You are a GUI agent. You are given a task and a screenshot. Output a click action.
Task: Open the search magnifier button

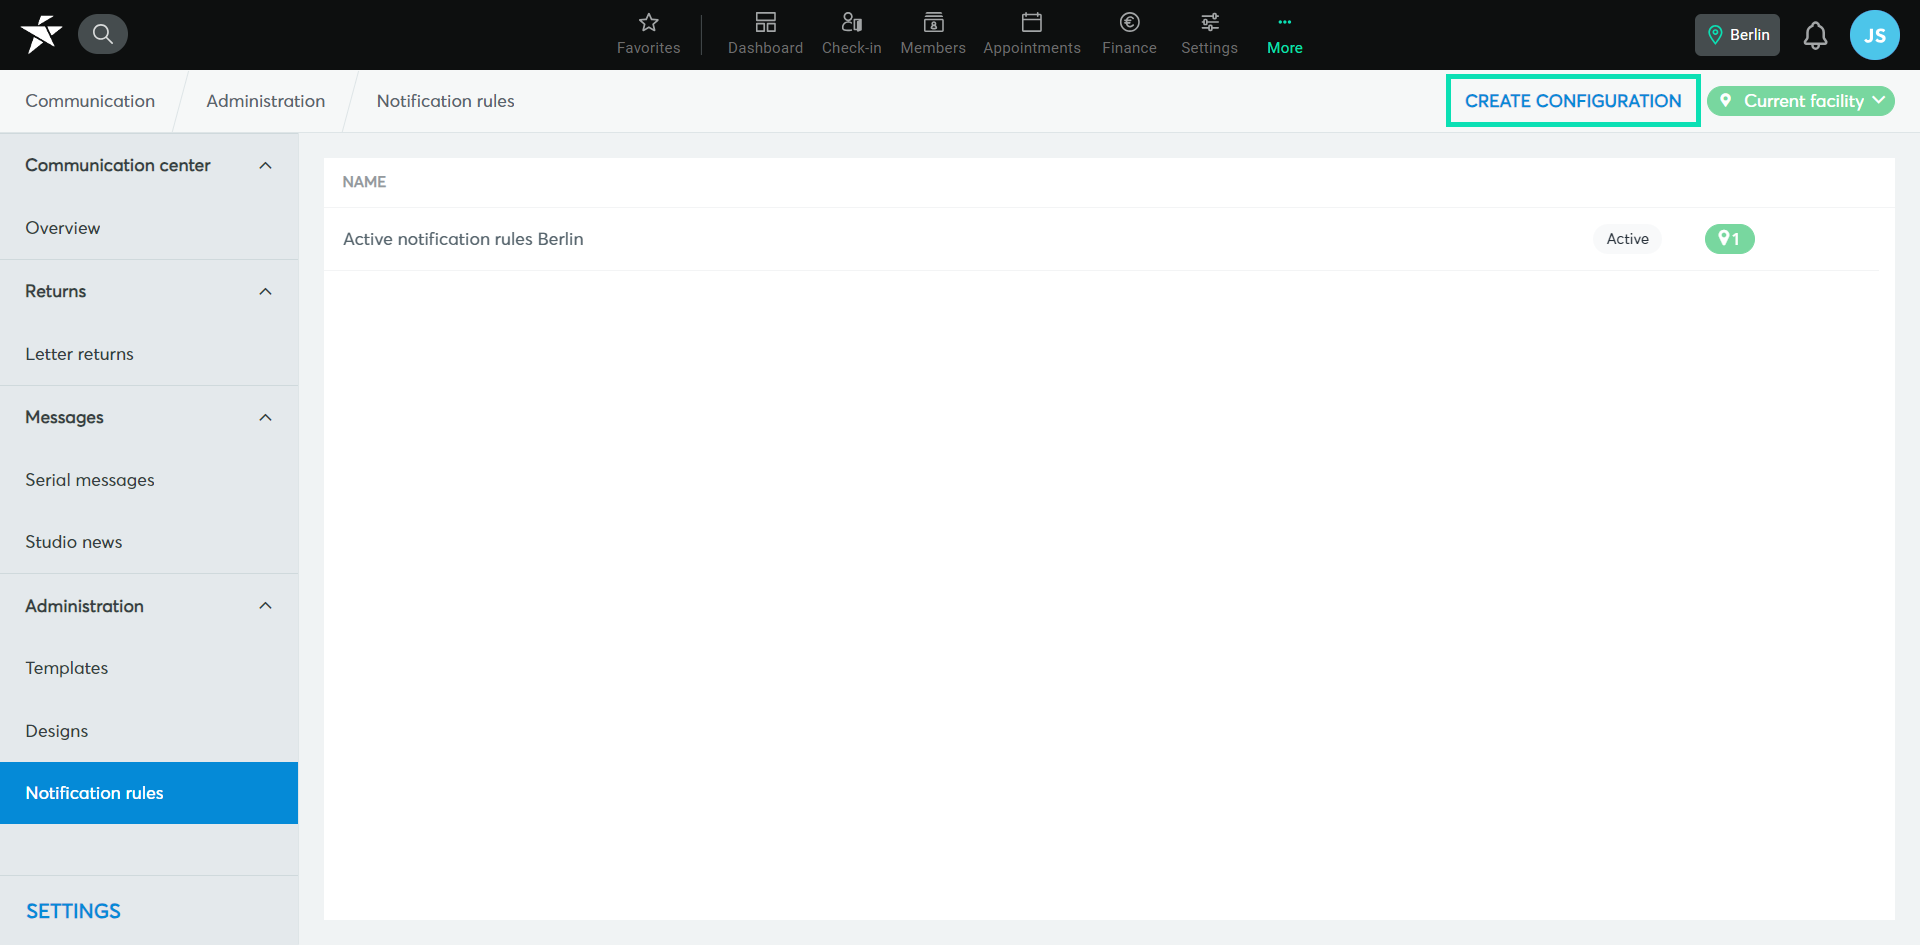pos(102,34)
